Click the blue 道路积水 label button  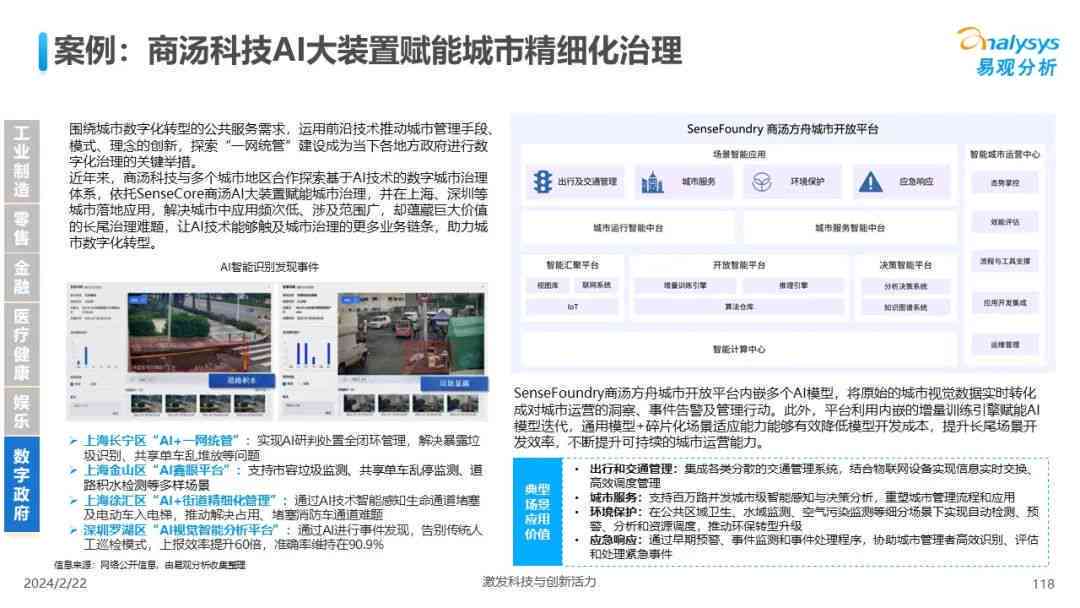[242, 381]
